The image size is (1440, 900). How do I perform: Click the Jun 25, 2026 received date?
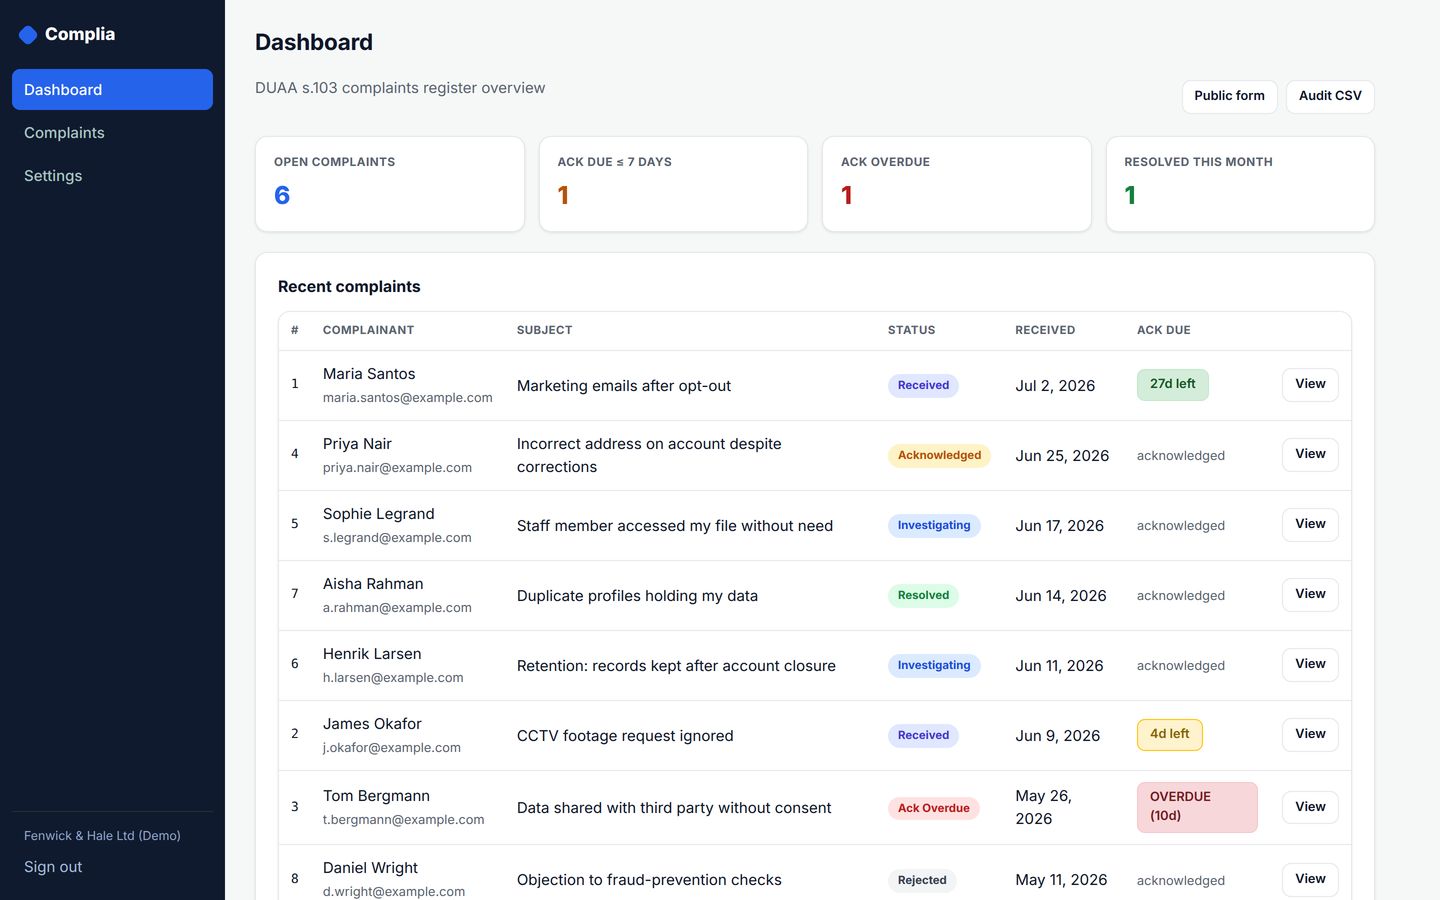[x=1062, y=456]
